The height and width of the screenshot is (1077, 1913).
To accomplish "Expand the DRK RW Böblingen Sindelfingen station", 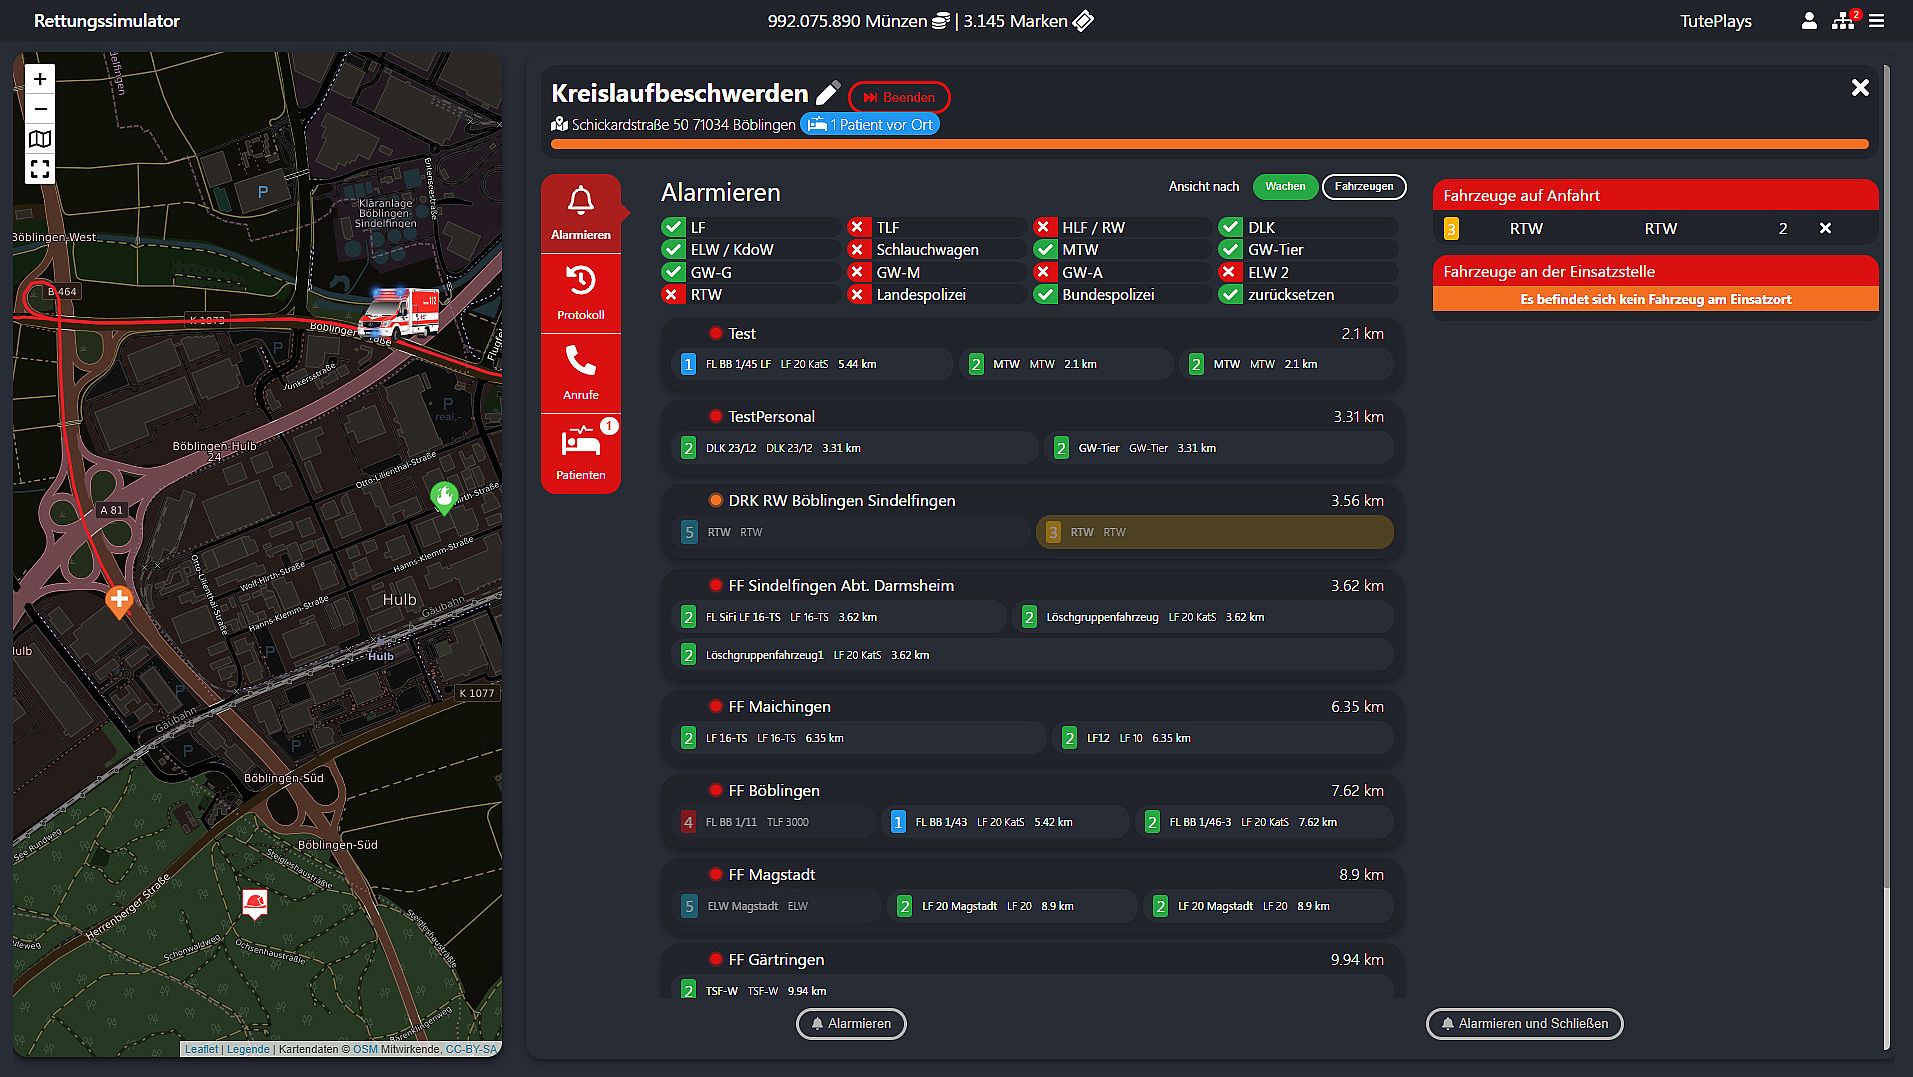I will click(x=842, y=501).
